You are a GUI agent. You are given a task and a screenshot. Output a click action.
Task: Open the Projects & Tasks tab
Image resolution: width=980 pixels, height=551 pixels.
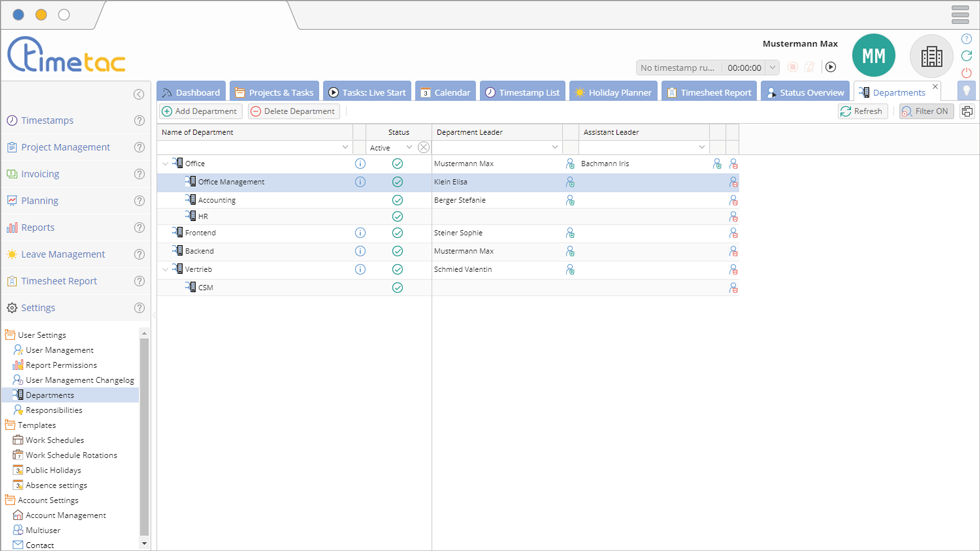(x=274, y=92)
